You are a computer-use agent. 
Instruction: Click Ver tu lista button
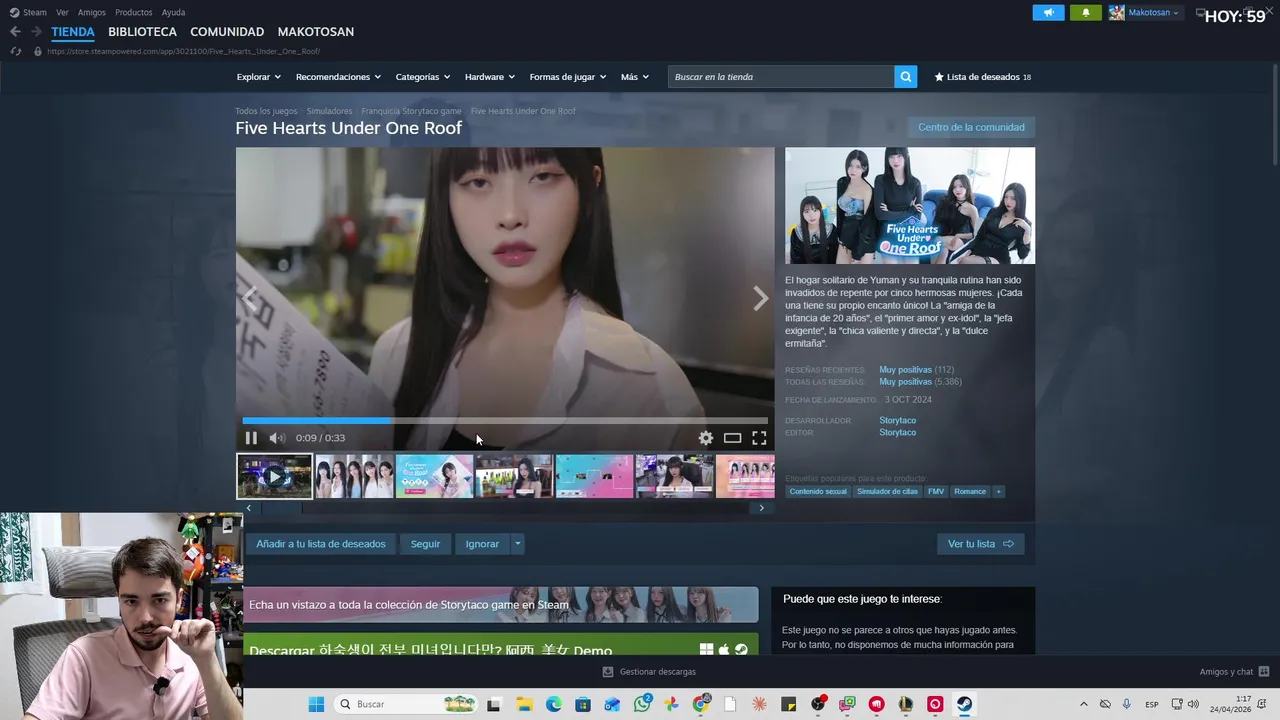click(981, 544)
